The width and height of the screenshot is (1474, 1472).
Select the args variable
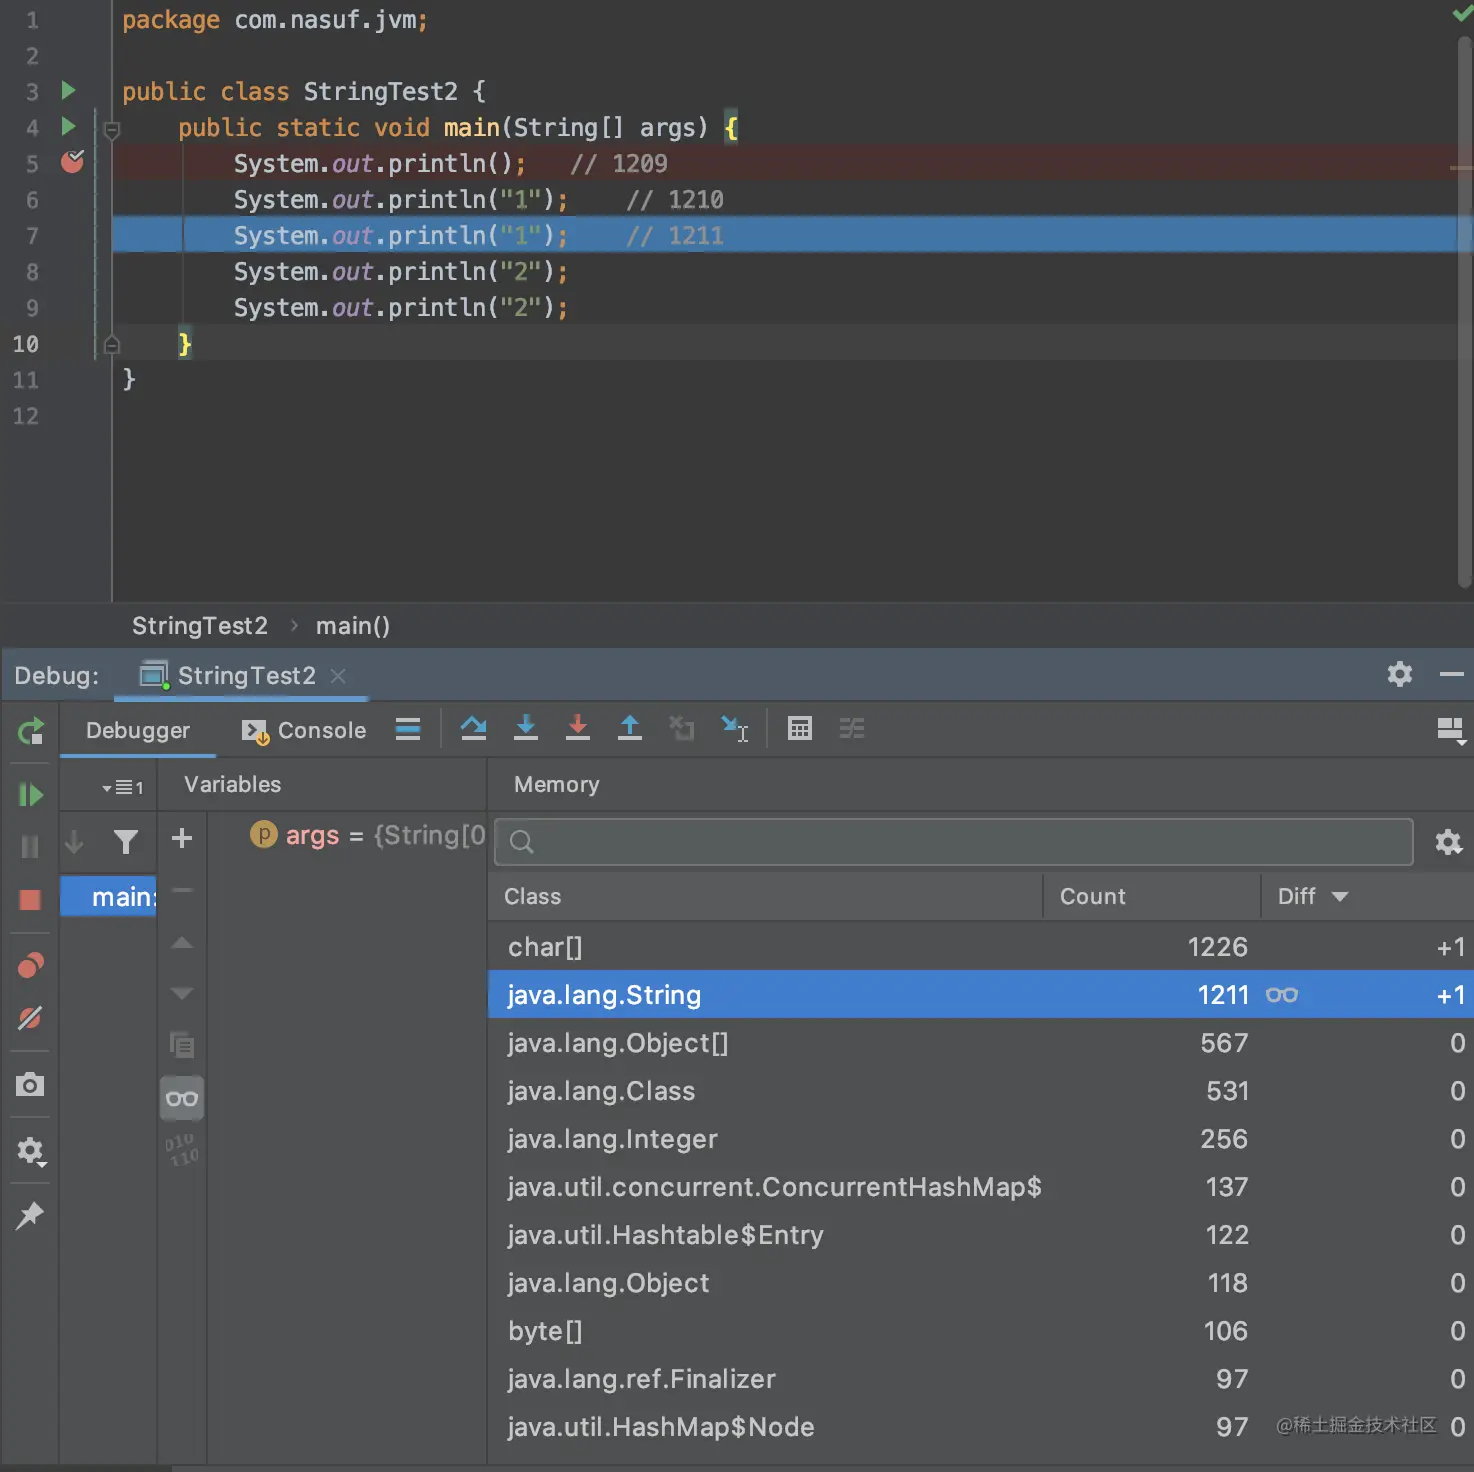coord(366,836)
